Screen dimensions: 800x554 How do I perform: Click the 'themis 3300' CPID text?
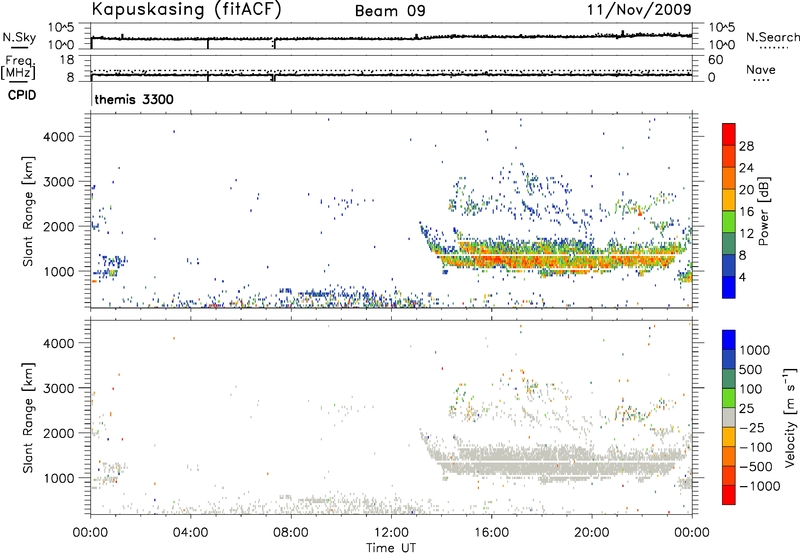(x=134, y=99)
